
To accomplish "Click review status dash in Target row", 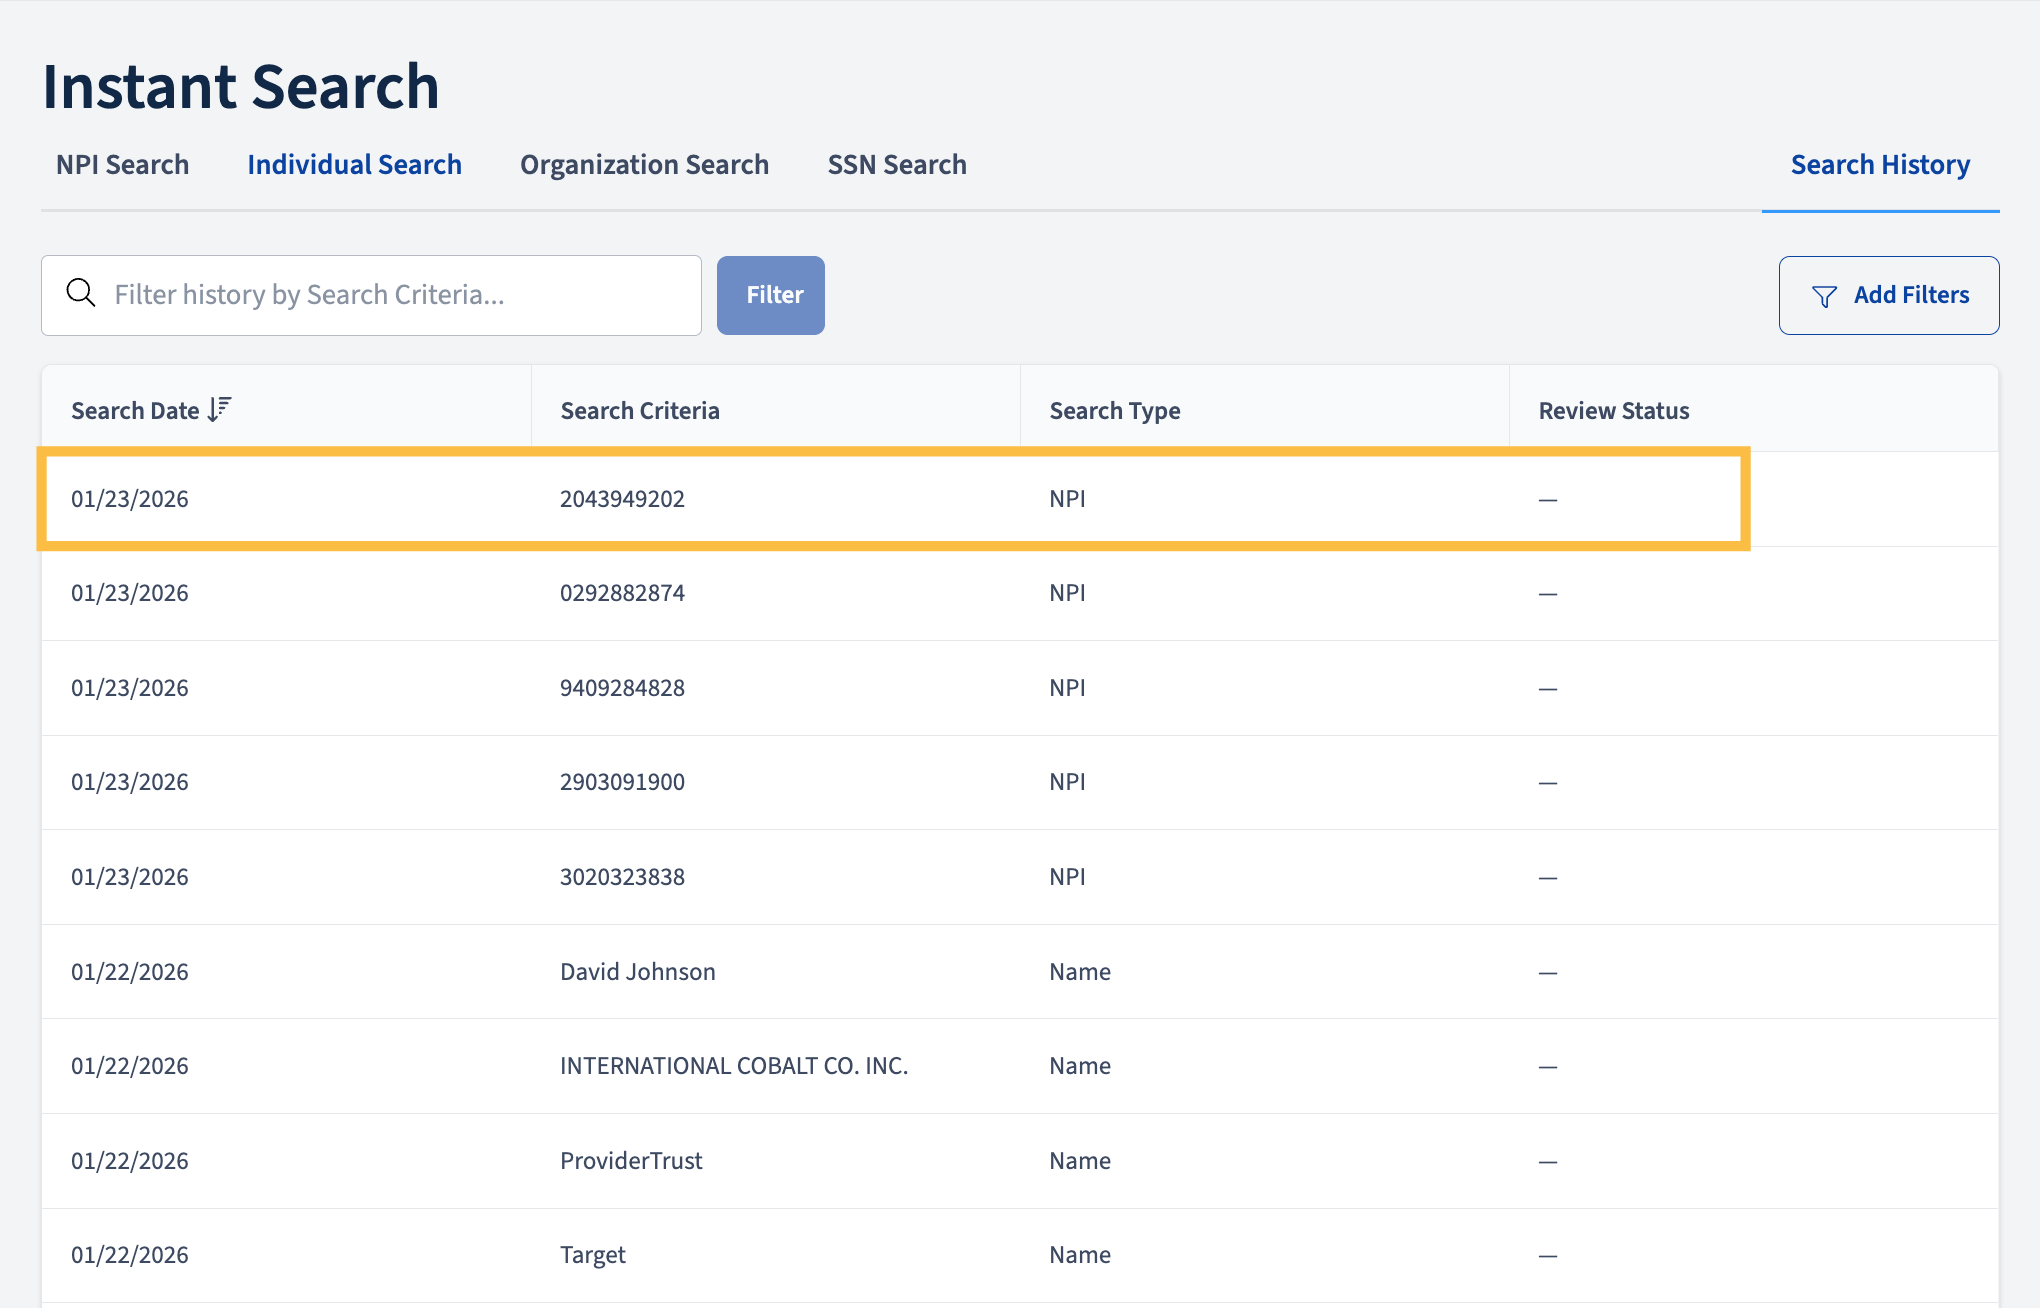I will [1548, 1256].
